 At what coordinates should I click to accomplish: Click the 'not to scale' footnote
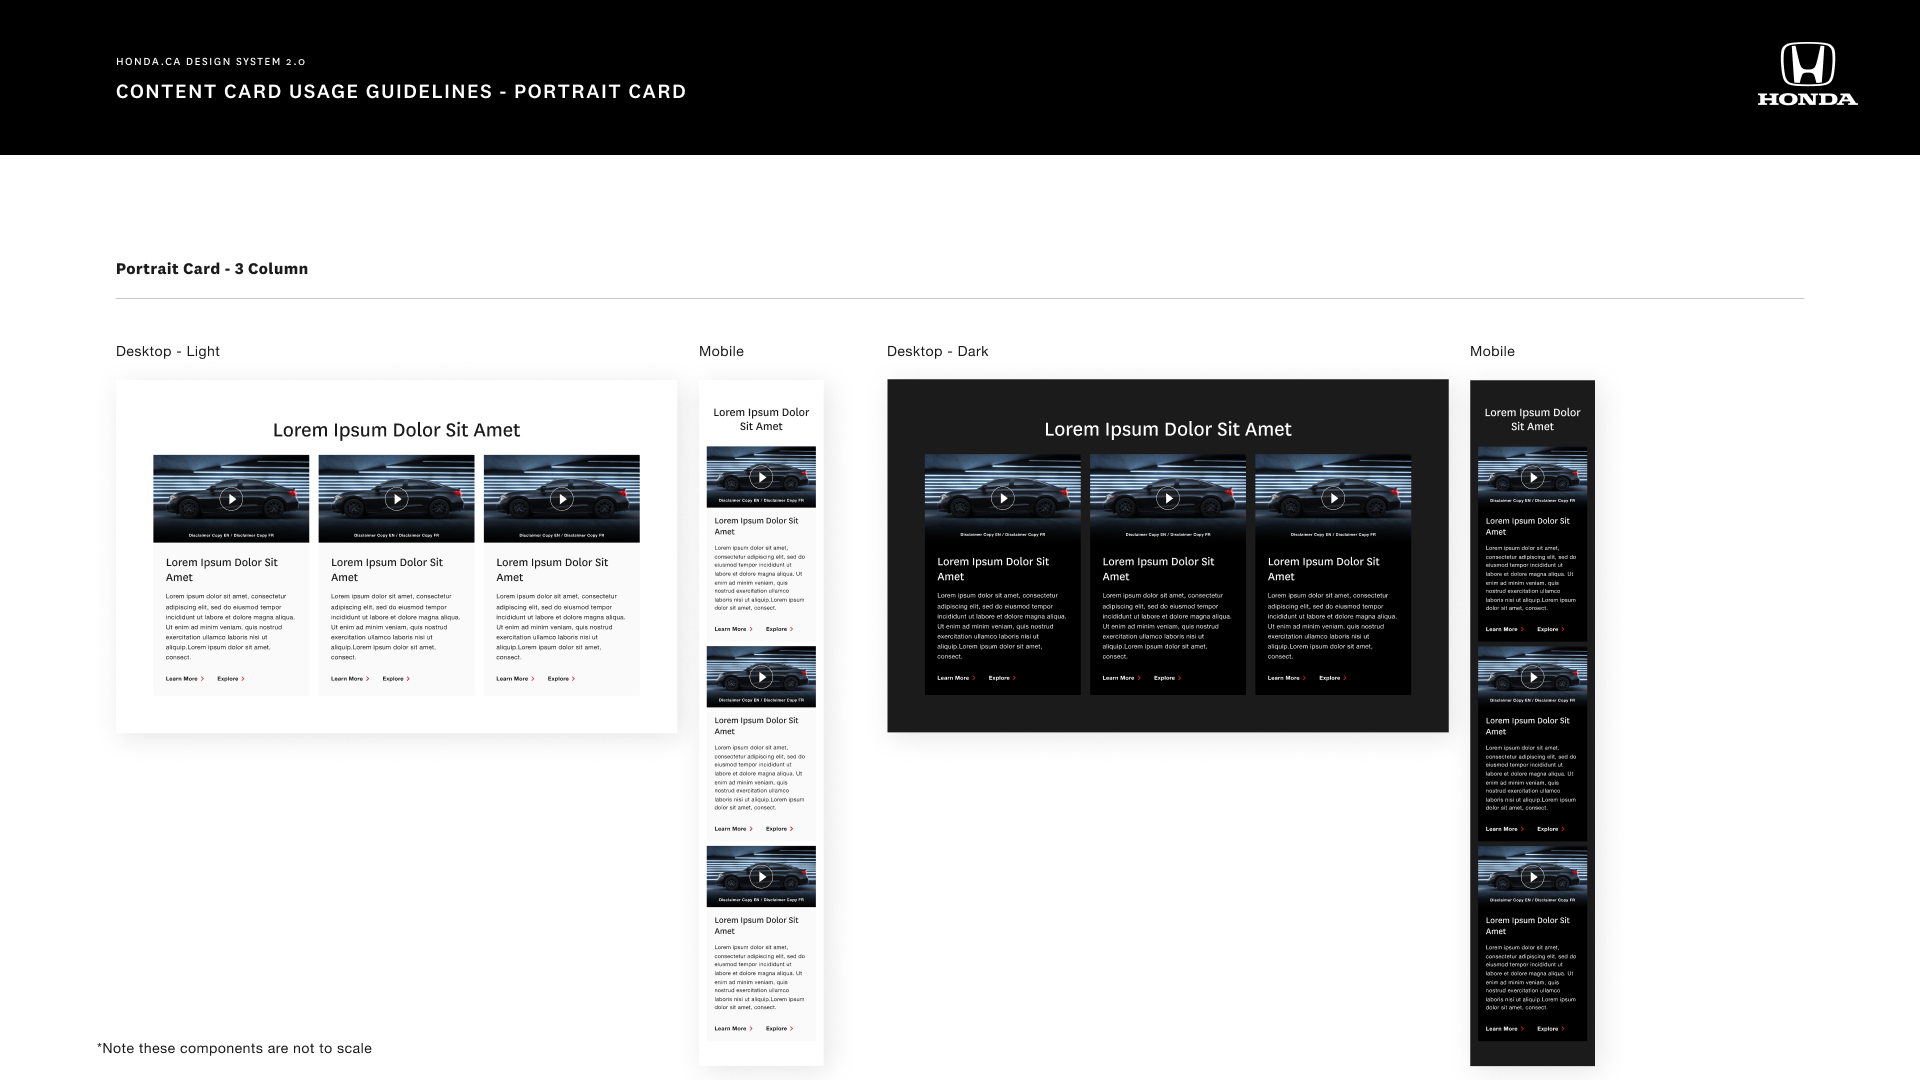pyautogui.click(x=234, y=1048)
